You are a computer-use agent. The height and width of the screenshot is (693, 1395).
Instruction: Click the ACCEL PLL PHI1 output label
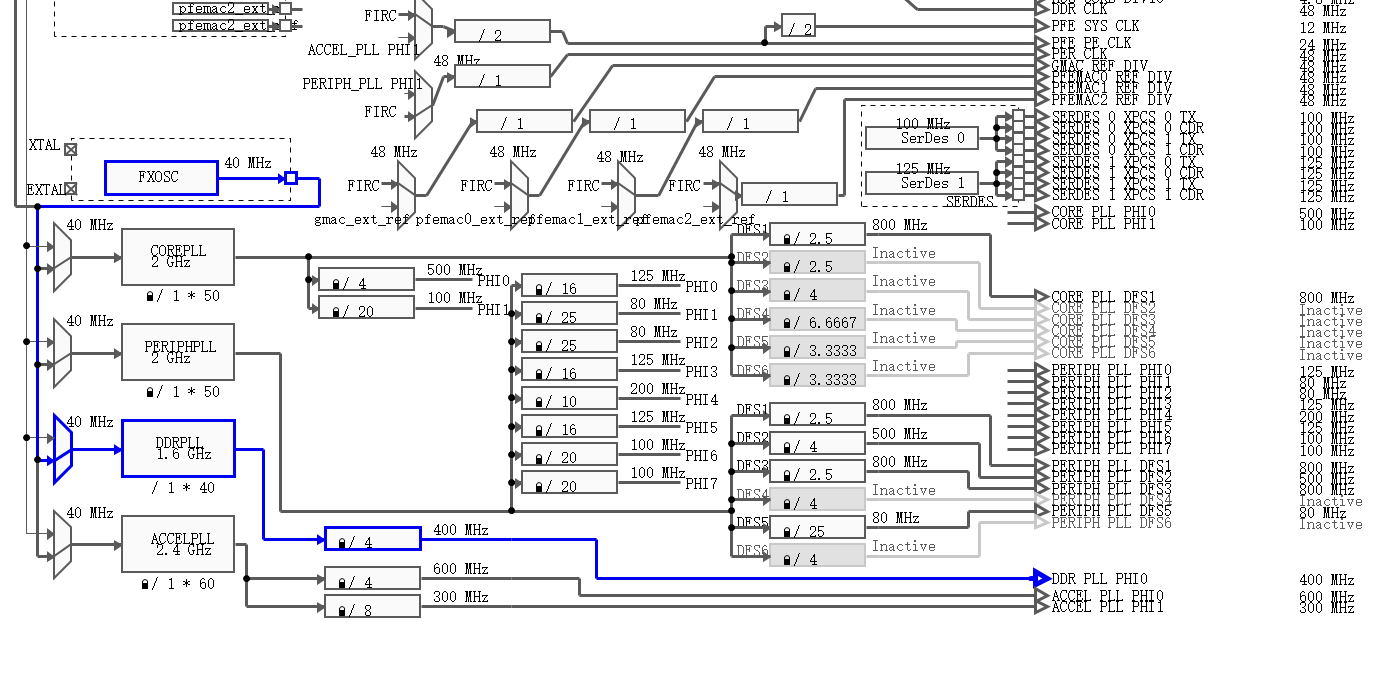coord(1108,607)
